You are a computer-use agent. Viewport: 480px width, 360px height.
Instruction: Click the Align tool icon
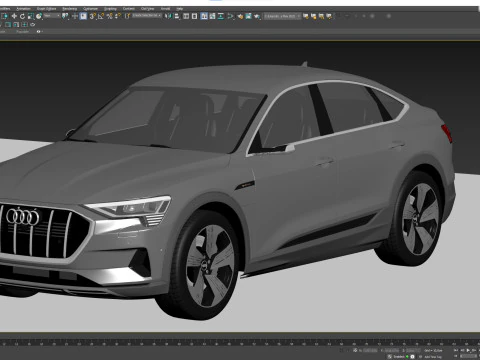[177, 16]
